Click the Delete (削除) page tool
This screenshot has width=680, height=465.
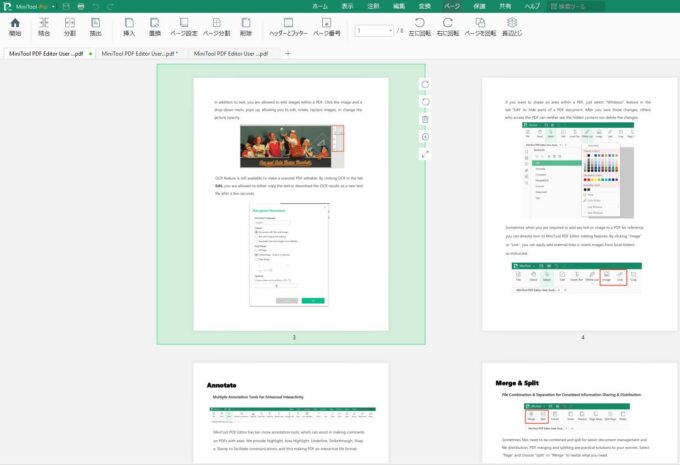tap(246, 27)
